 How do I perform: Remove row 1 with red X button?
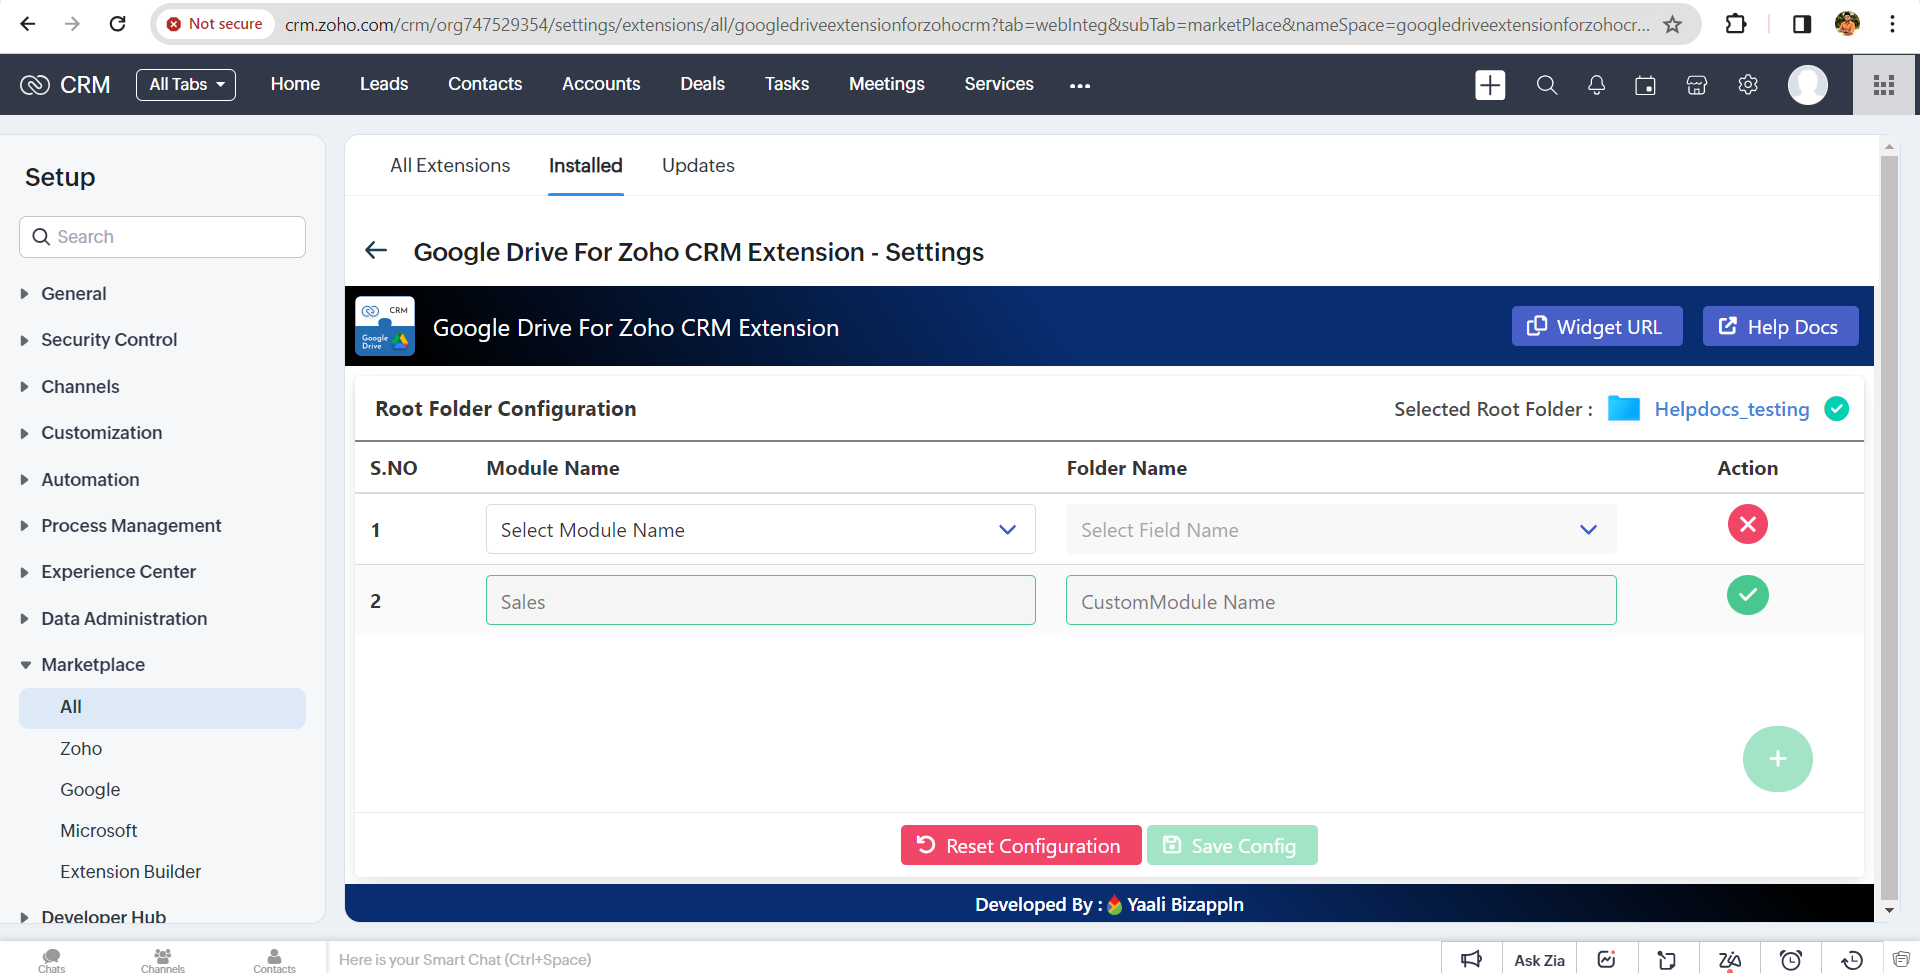coord(1747,524)
